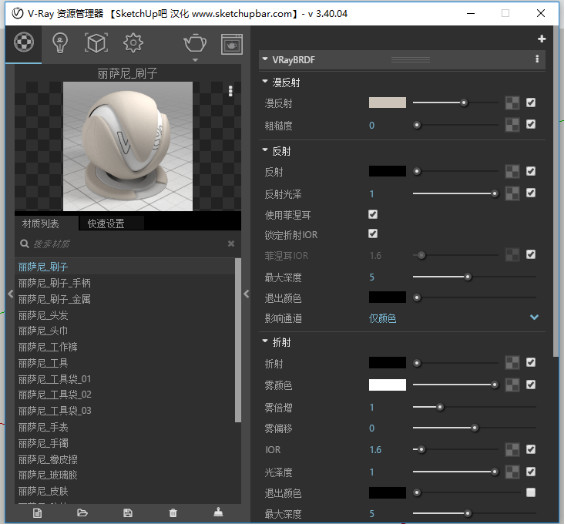Viewport: 565px width, 525px height.
Task: Click the material preview thumbnail
Action: (128, 146)
